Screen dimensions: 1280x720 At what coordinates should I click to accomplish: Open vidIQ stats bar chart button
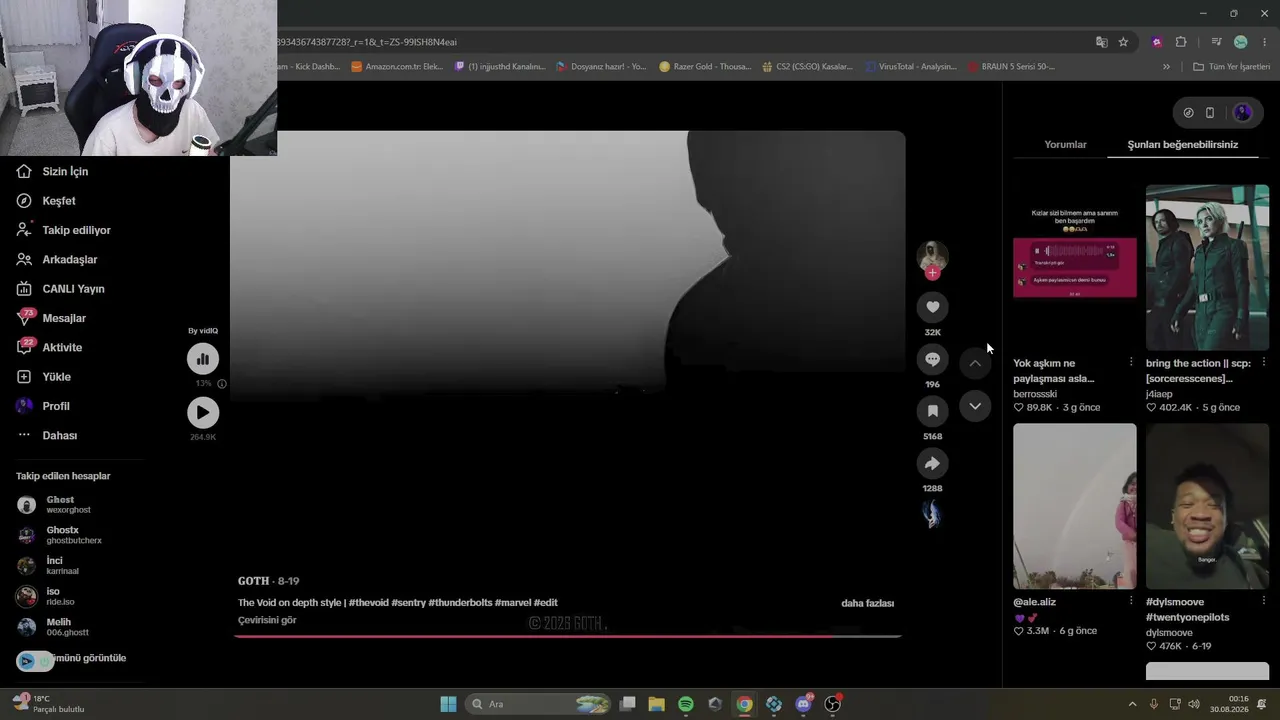pyautogui.click(x=203, y=359)
